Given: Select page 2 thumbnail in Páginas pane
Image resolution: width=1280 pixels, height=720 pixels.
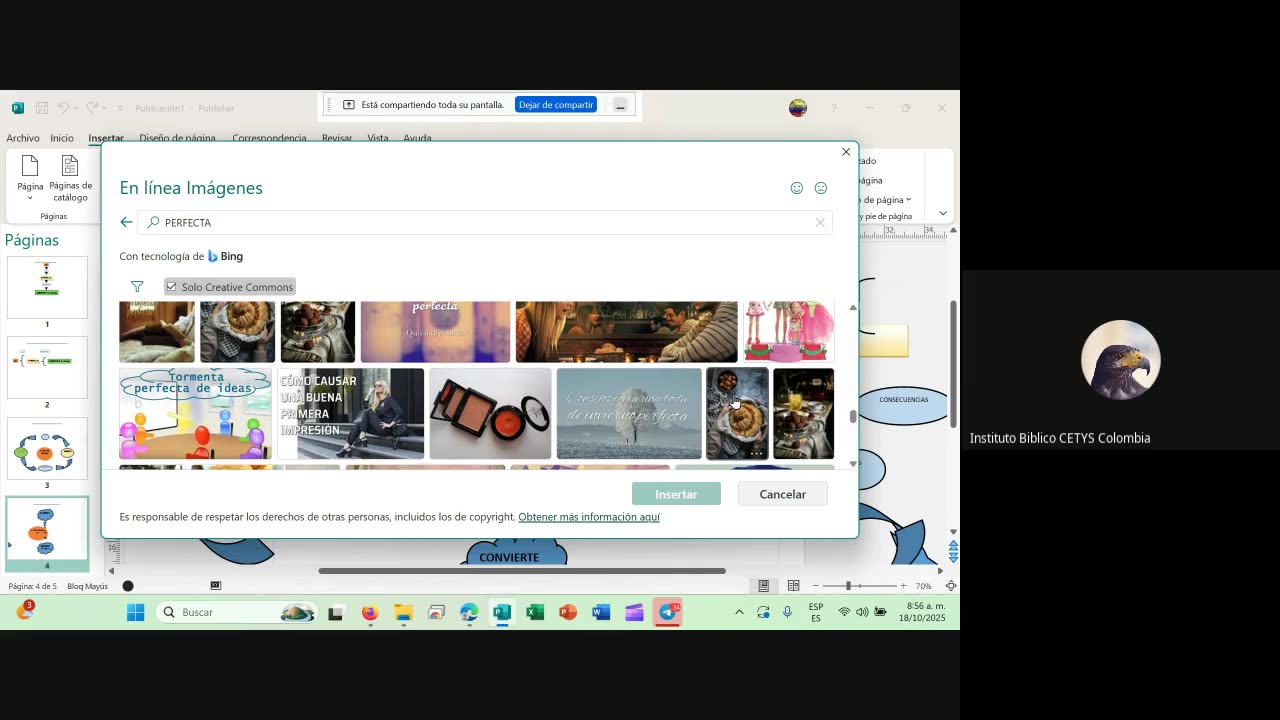Looking at the screenshot, I should 47,368.
